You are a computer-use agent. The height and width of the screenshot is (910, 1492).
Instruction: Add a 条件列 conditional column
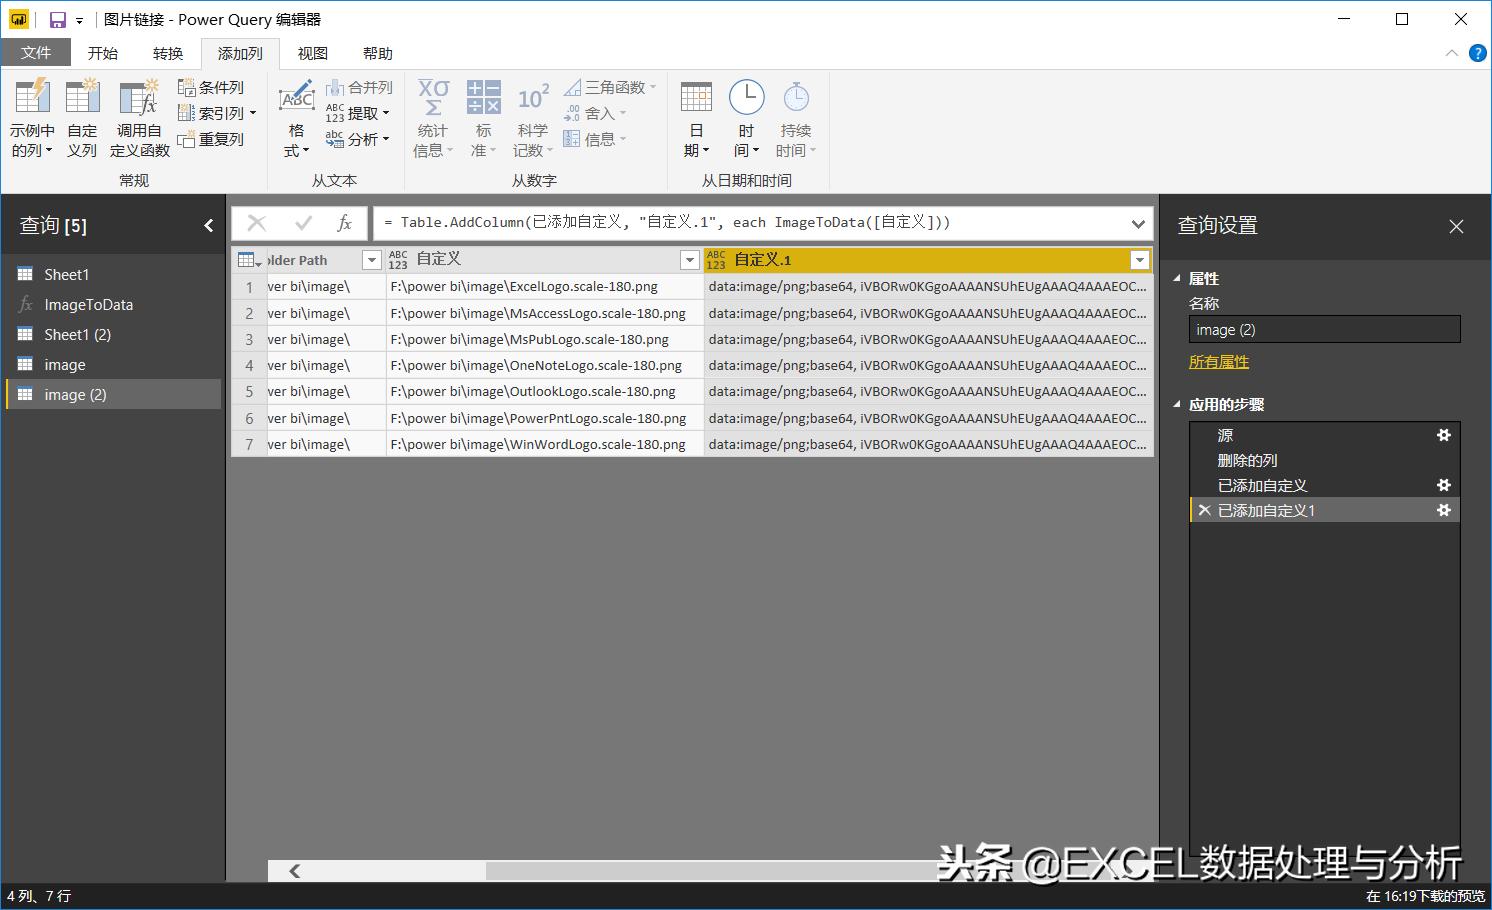[x=213, y=86]
